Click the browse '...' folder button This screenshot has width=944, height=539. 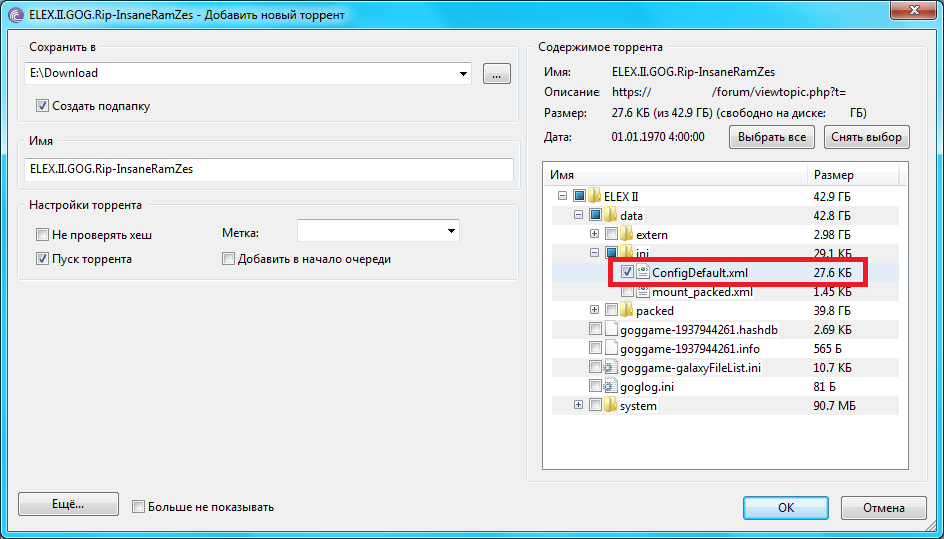pos(497,73)
